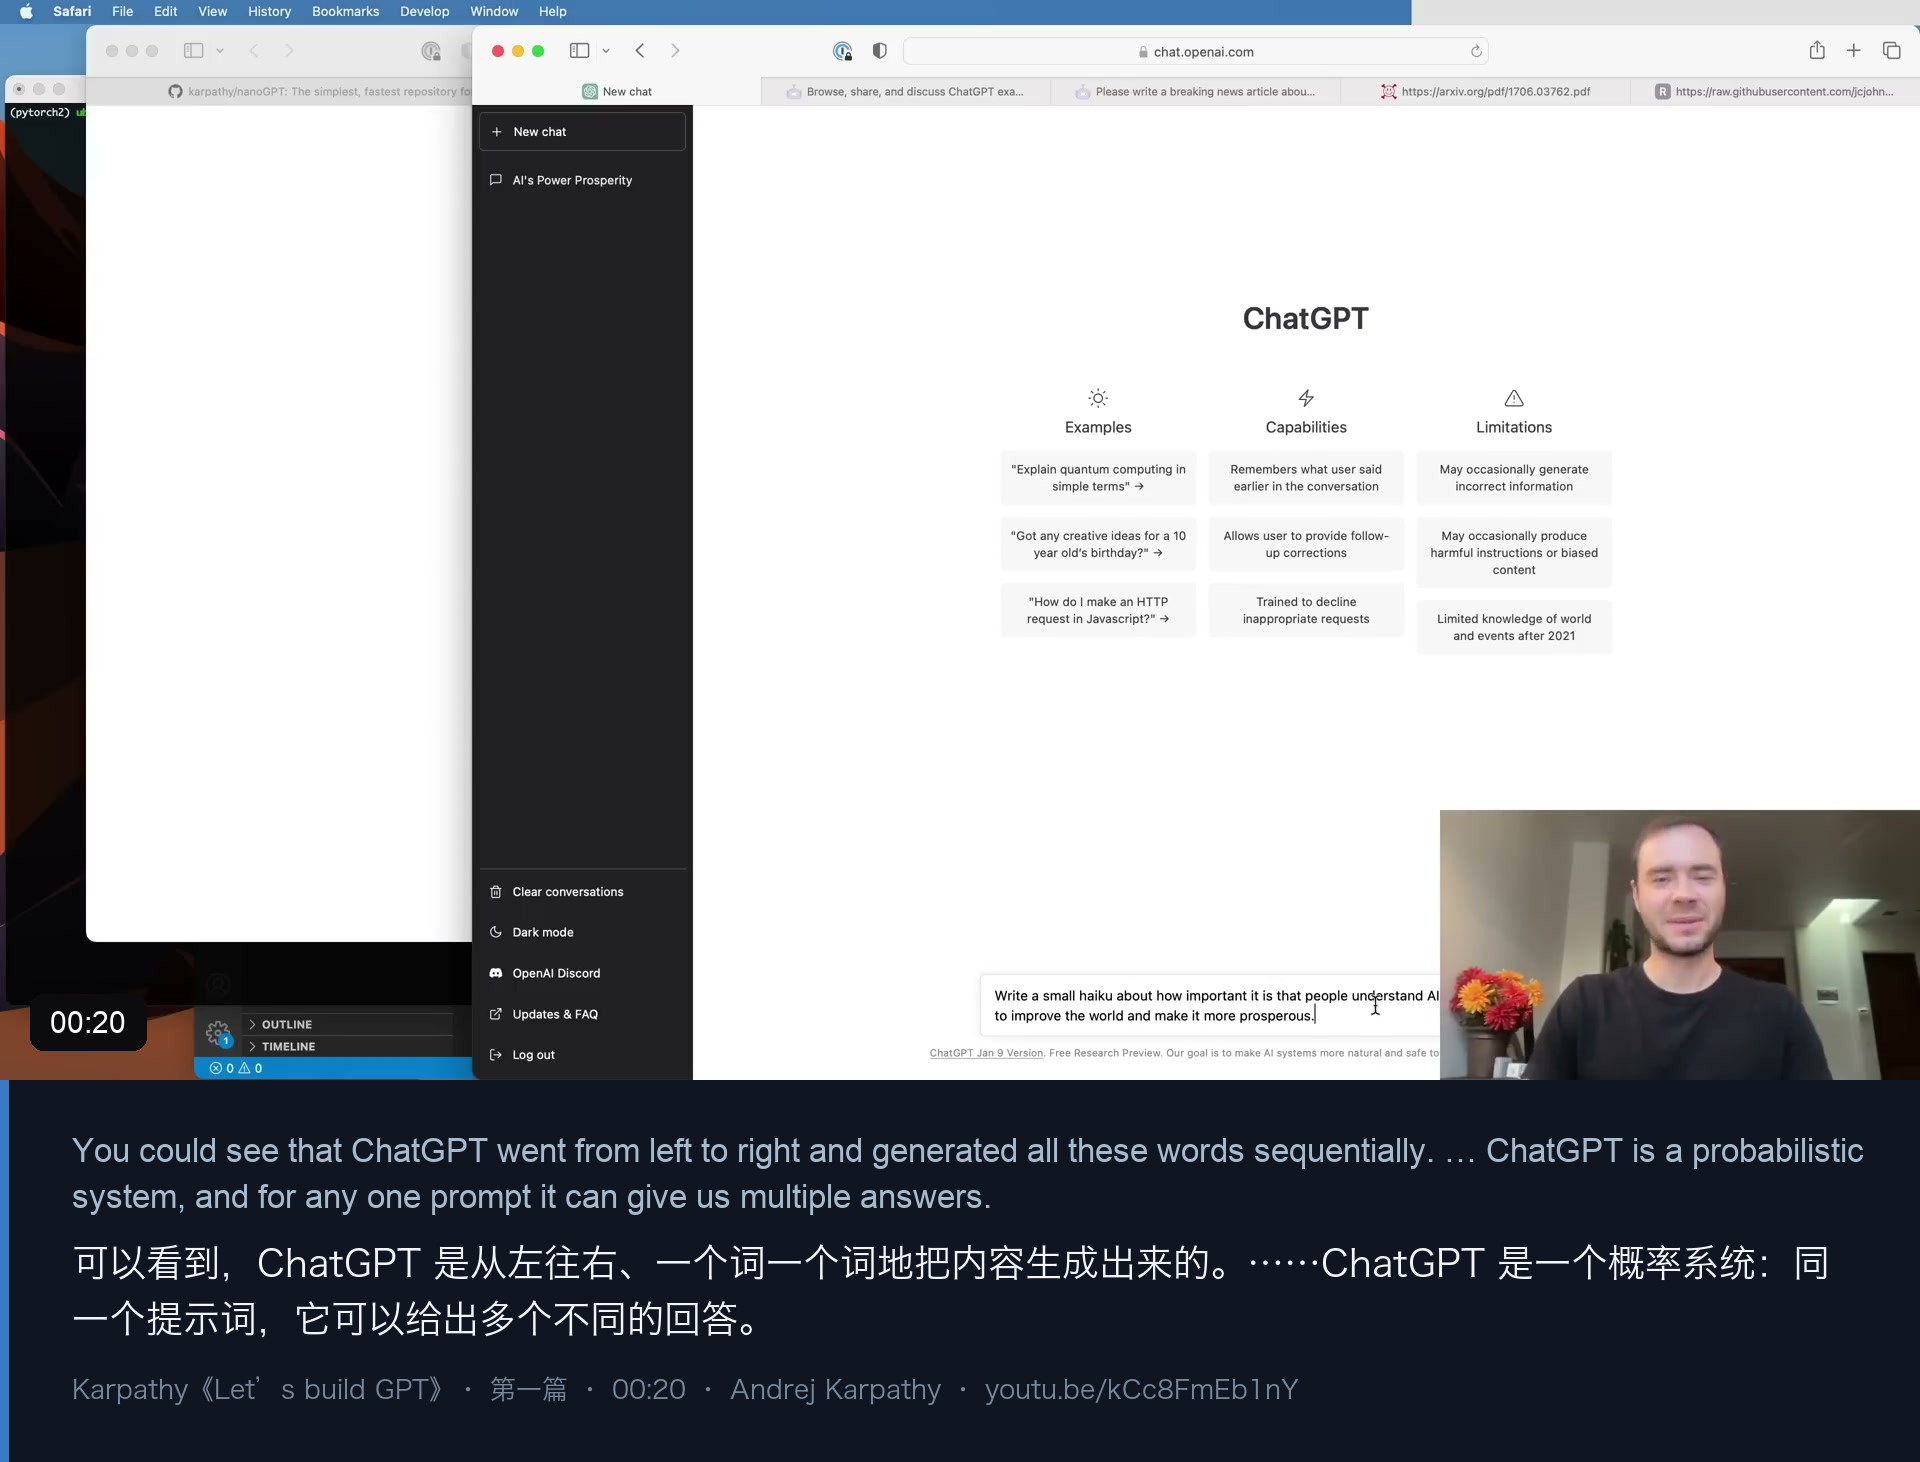Click the Capabilities lightning icon
Viewport: 1920px width, 1462px height.
click(x=1306, y=398)
